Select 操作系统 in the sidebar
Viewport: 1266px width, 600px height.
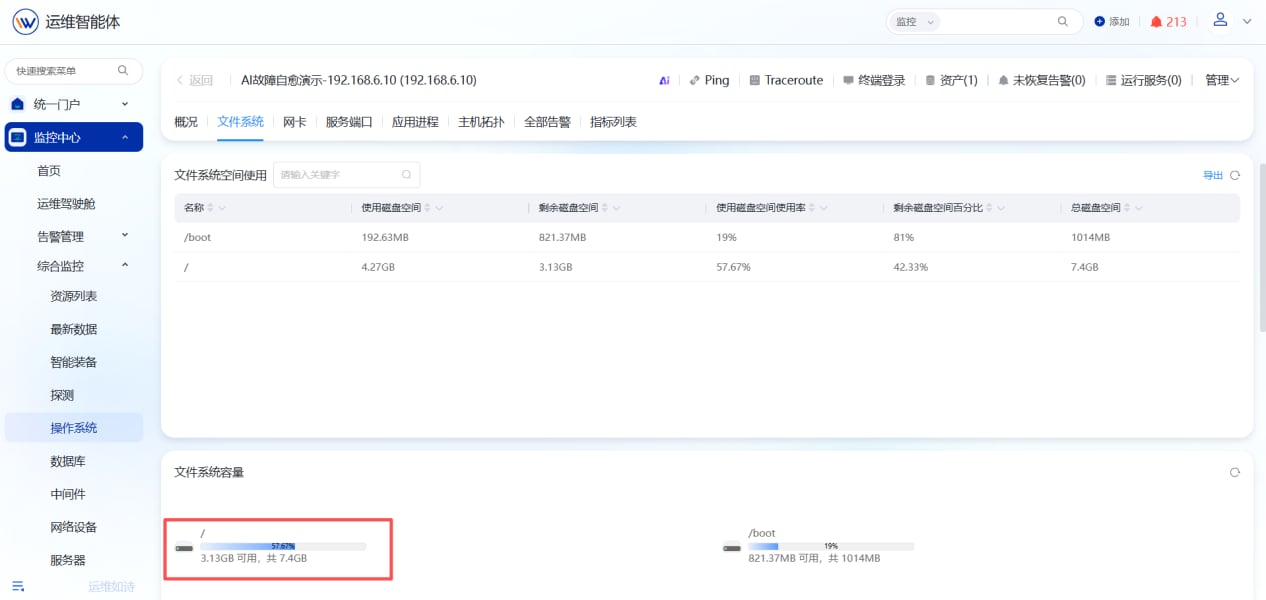click(74, 428)
